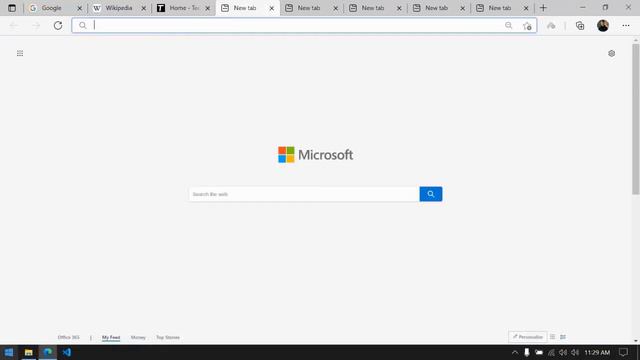Open the vertical tabs action menu
The width and height of the screenshot is (640, 360).
(12, 8)
